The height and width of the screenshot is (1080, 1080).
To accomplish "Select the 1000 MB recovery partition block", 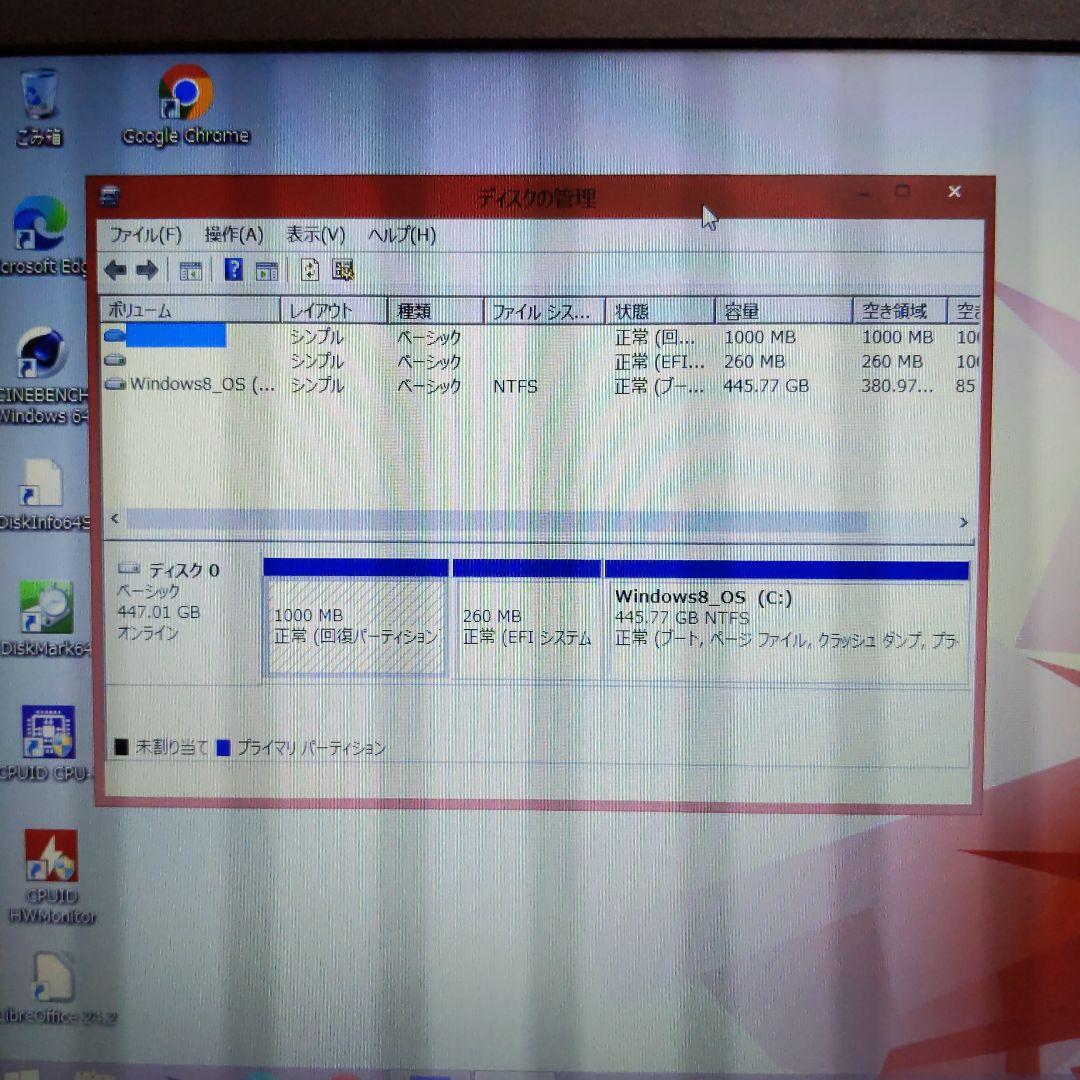I will click(355, 618).
